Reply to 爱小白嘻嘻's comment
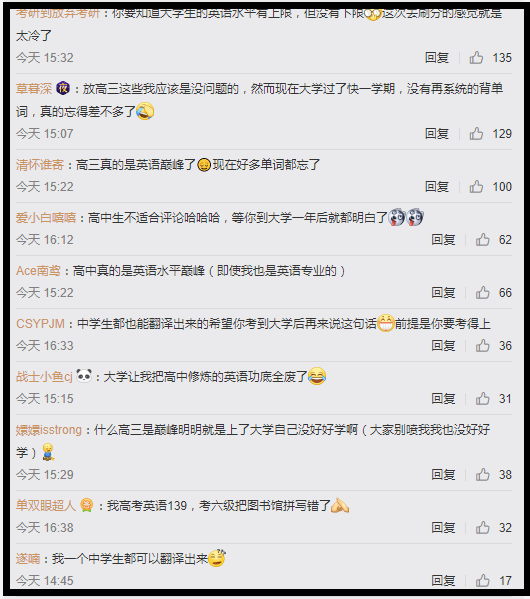Viewport: 530px width, 599px height. tap(443, 240)
